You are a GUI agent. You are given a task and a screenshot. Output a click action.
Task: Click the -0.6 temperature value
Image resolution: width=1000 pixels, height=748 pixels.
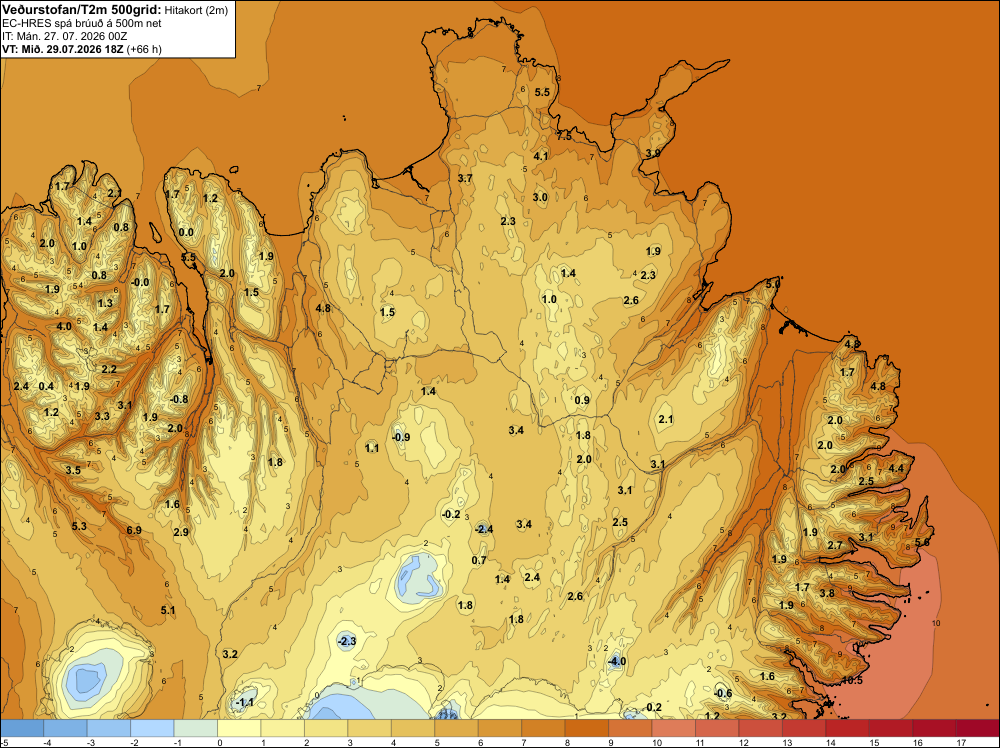coord(722,693)
